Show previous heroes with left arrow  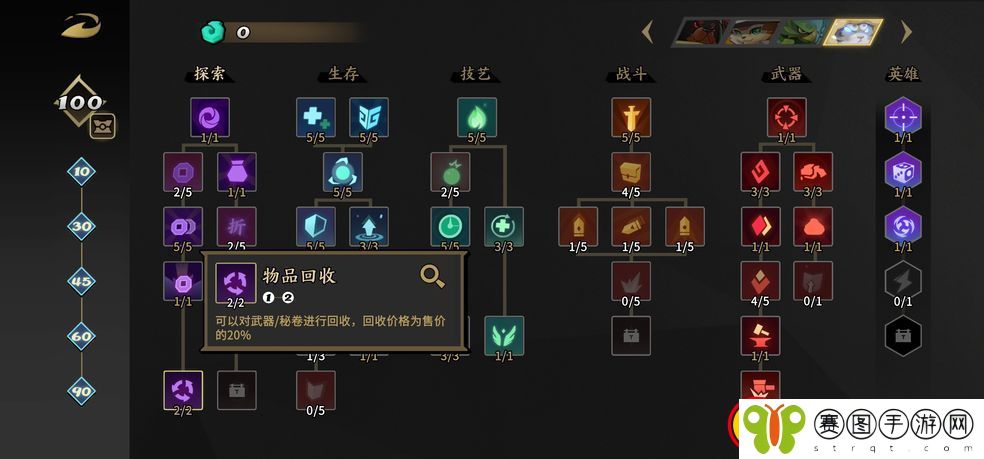coord(648,32)
